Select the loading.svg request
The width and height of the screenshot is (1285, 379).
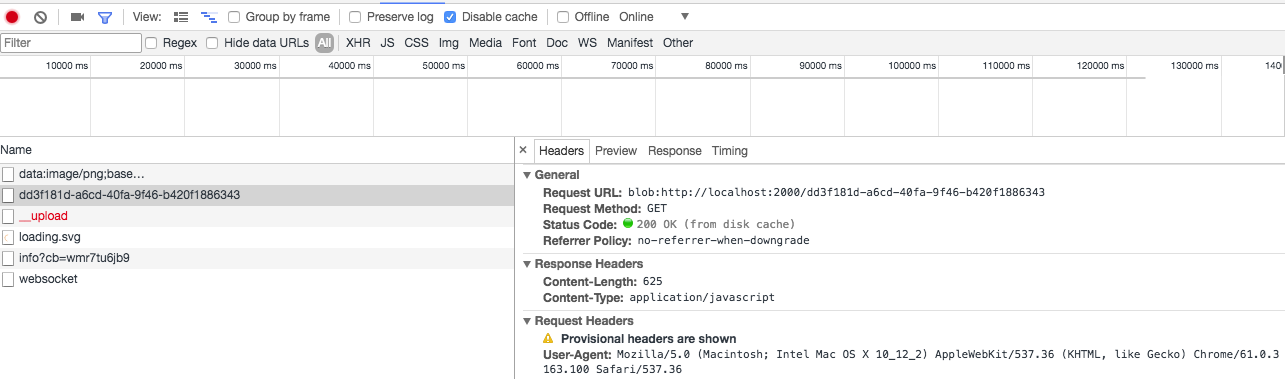coord(257,237)
